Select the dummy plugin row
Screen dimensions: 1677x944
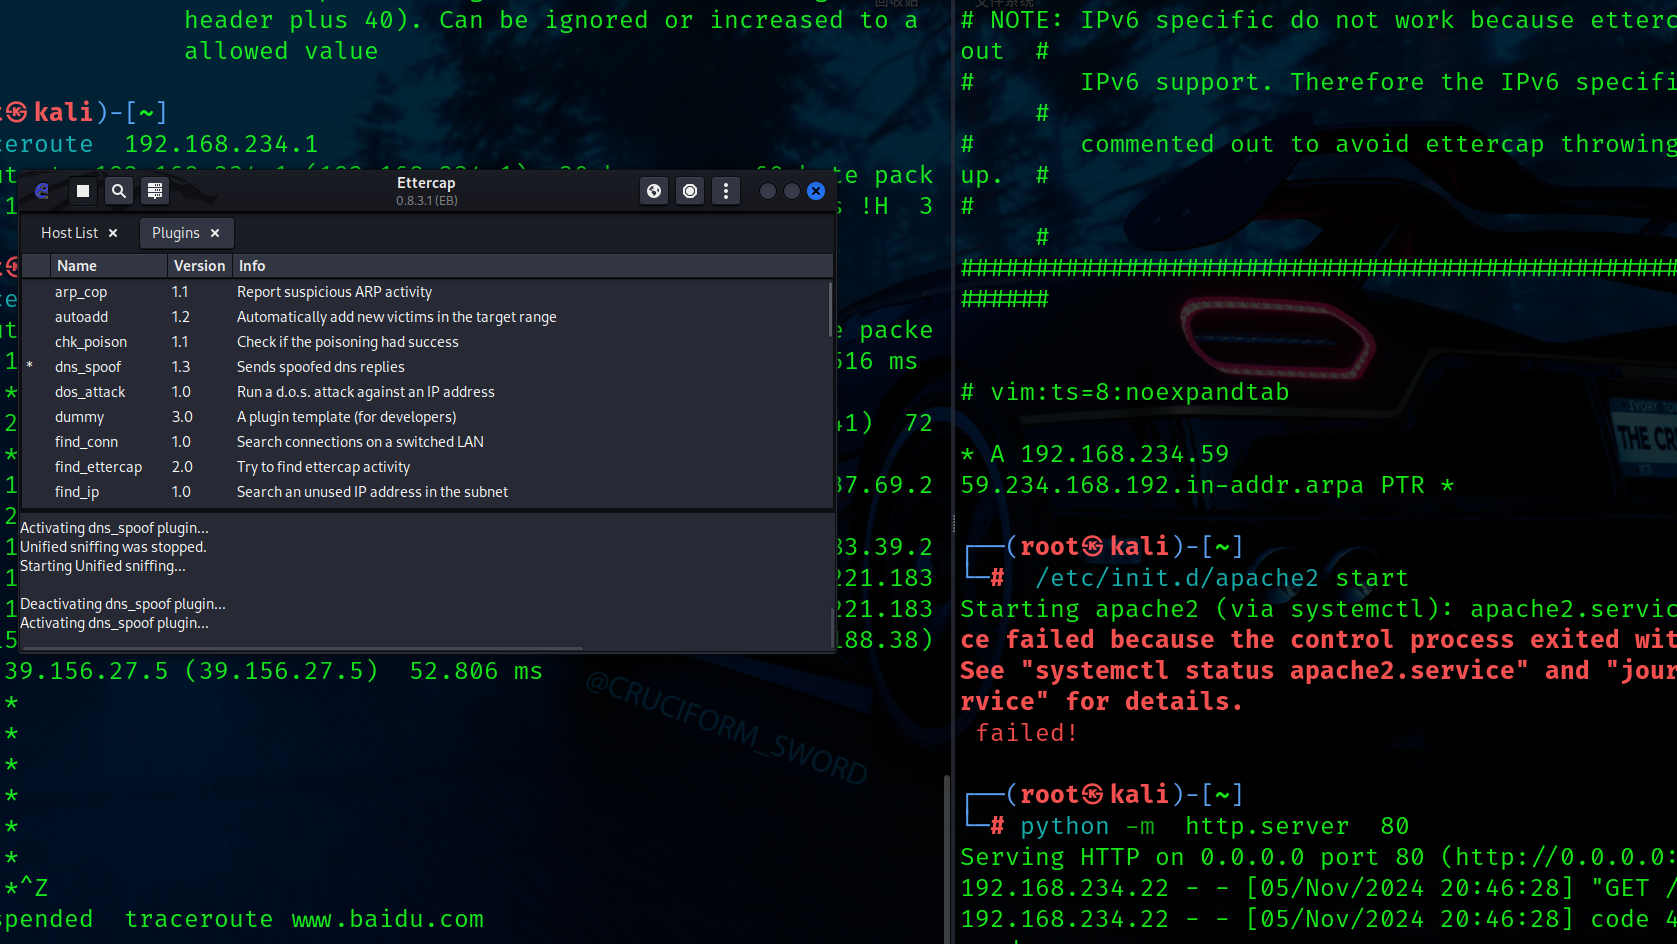tap(427, 417)
